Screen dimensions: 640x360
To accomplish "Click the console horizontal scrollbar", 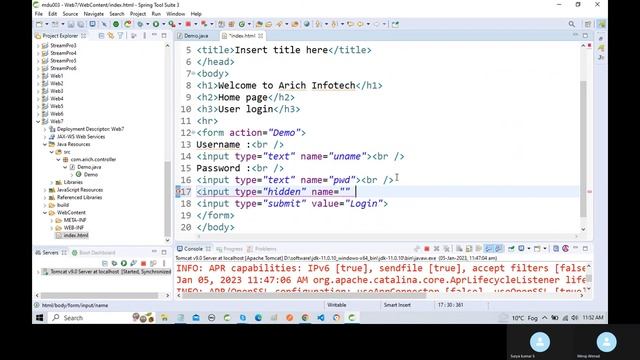I will (x=304, y=296).
